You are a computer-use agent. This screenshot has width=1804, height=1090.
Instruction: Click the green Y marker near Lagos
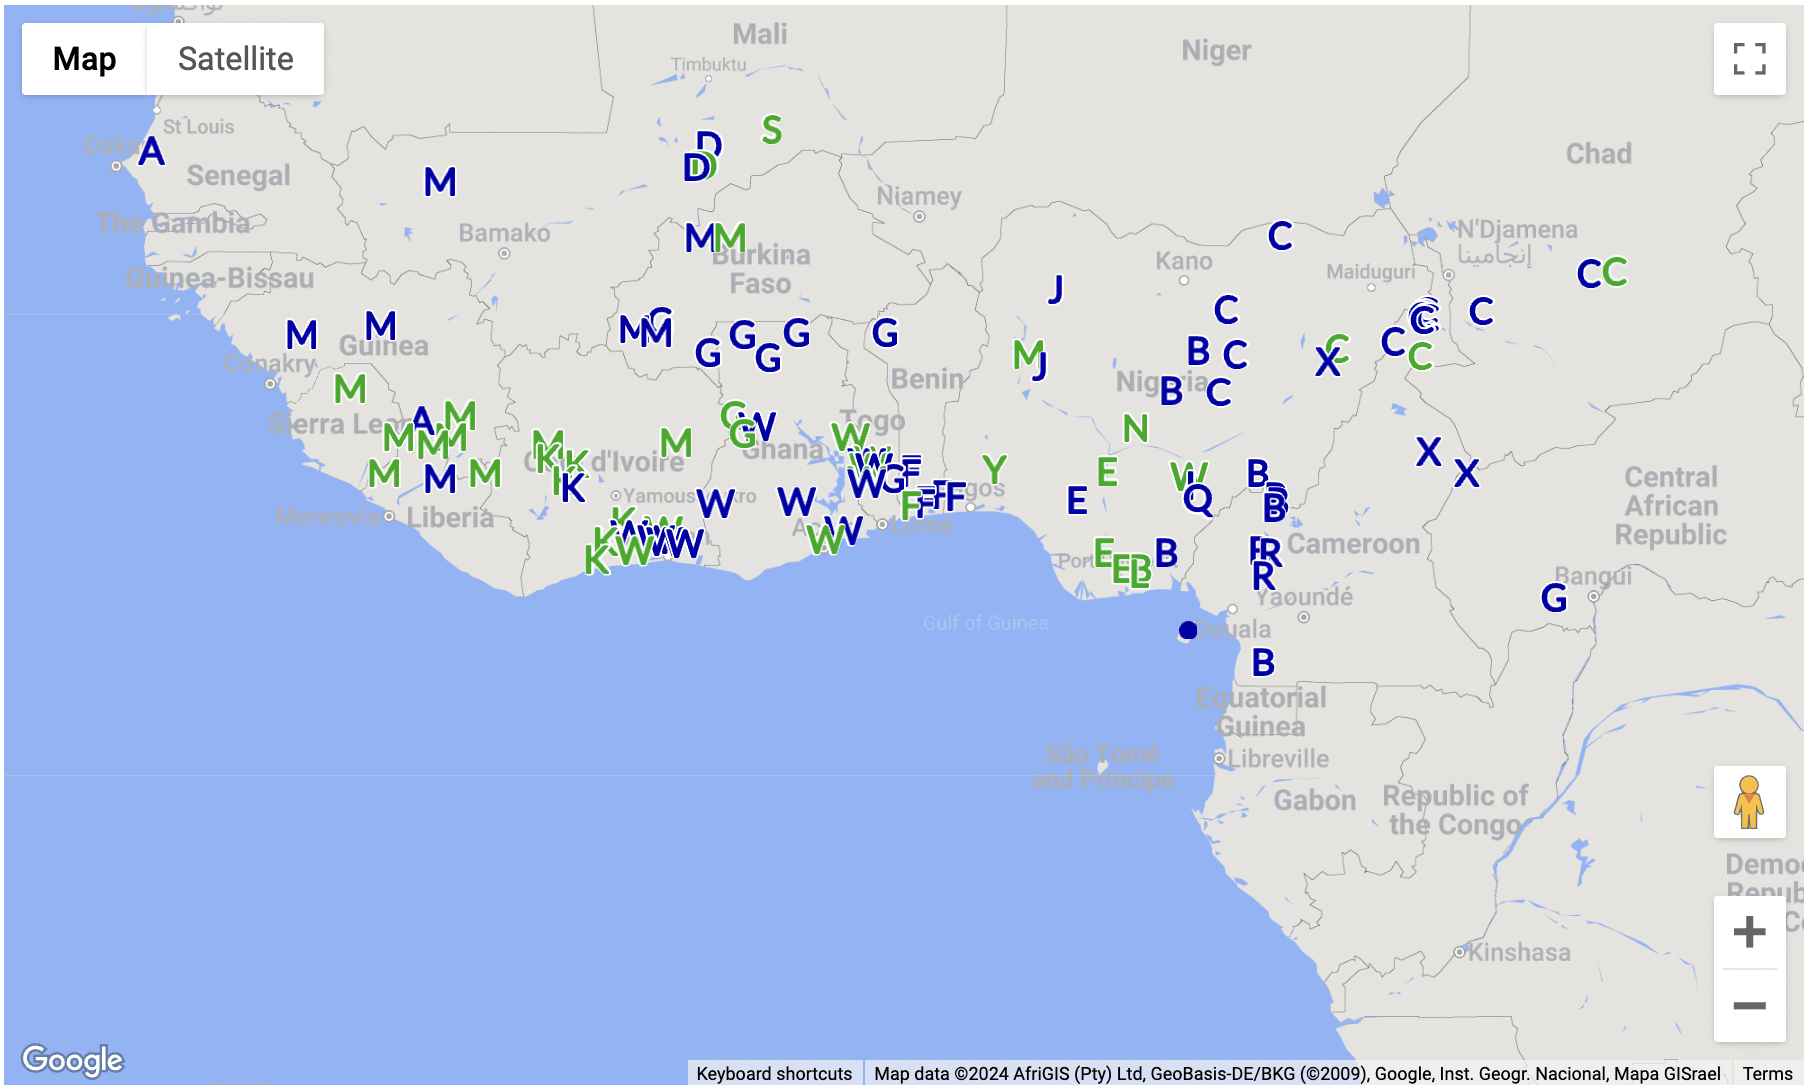[994, 469]
